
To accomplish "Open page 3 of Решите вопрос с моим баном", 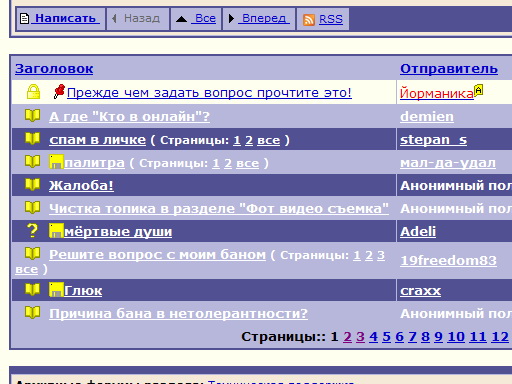I will pyautogui.click(x=381, y=255).
